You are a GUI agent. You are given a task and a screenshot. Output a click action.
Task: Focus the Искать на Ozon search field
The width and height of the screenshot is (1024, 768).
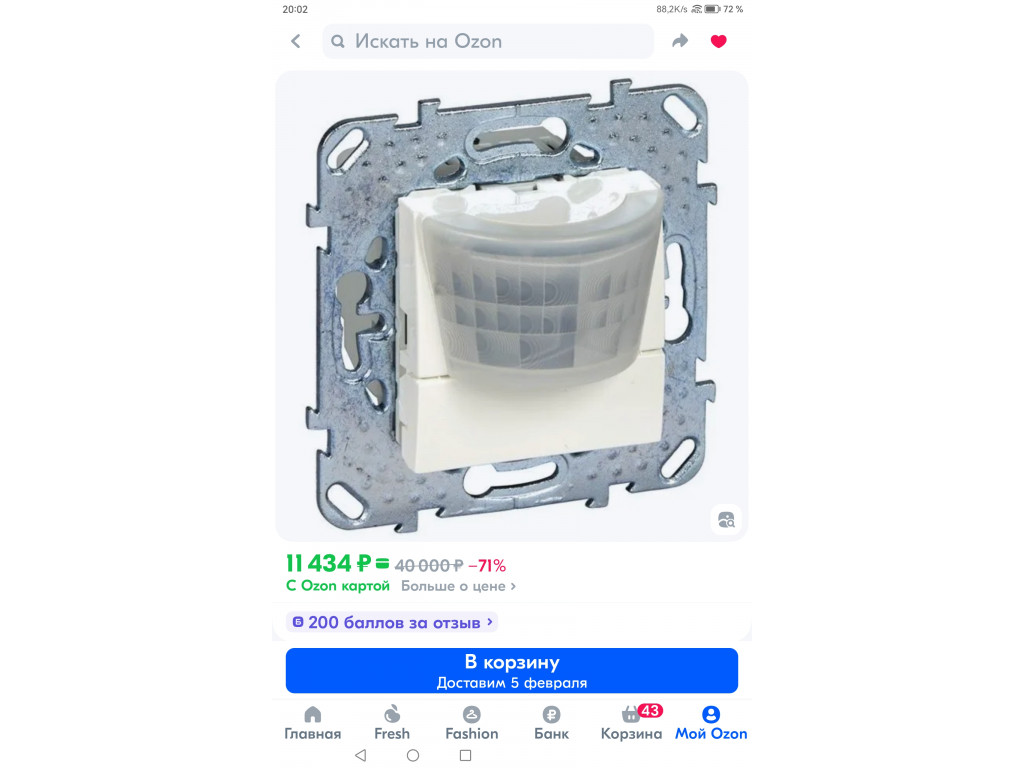488,41
